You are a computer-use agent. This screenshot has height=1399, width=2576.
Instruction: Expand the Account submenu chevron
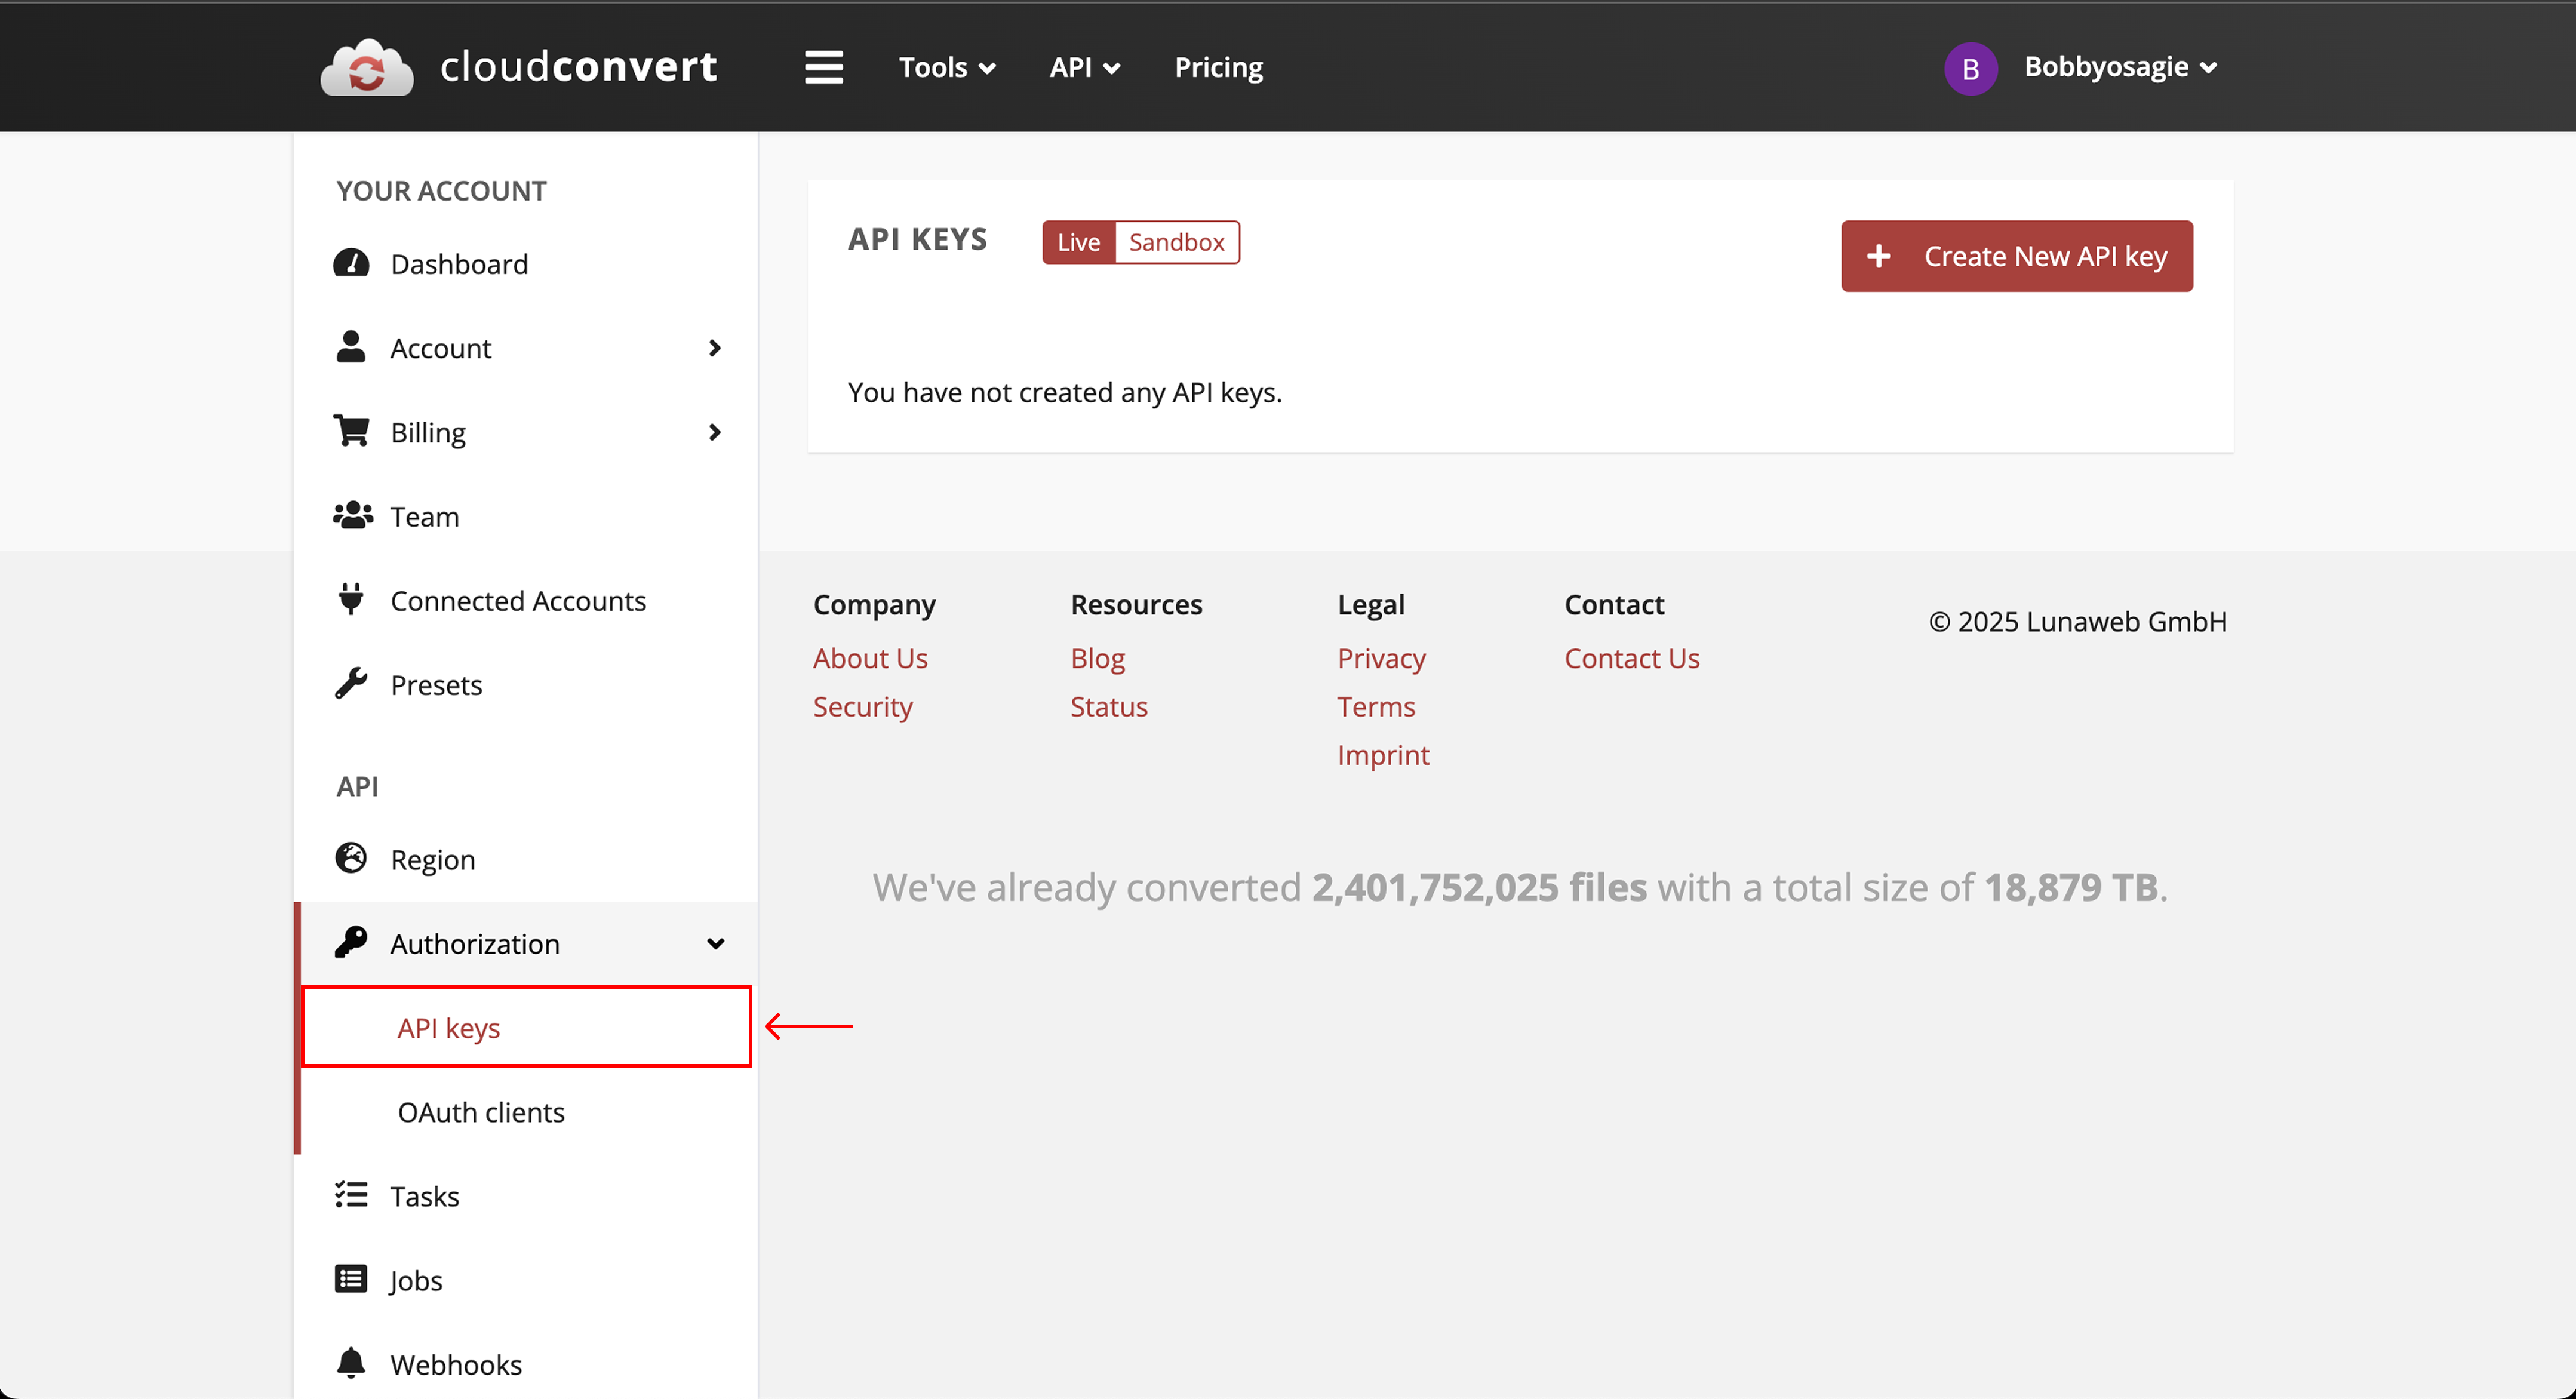click(714, 348)
